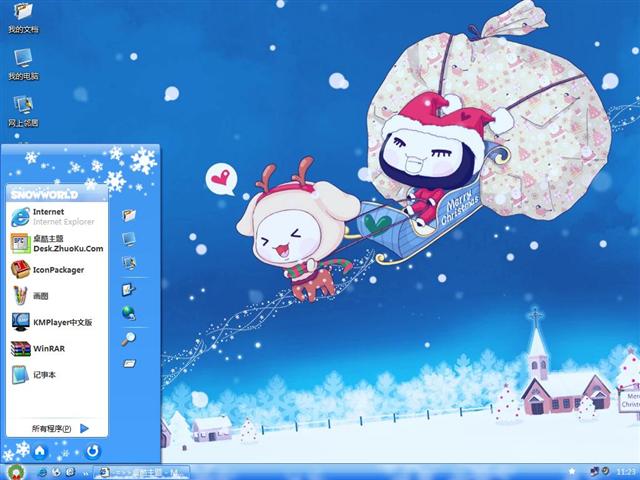Open the magnifier search icon in the start menu

click(129, 339)
